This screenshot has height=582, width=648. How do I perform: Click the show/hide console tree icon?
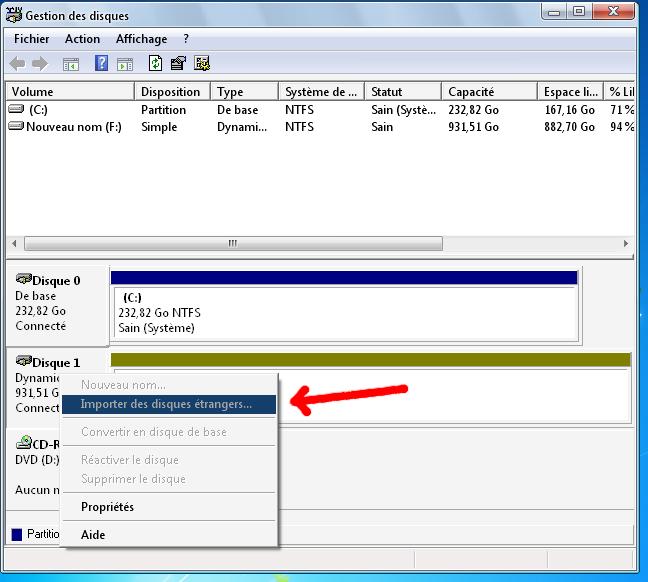pos(71,64)
